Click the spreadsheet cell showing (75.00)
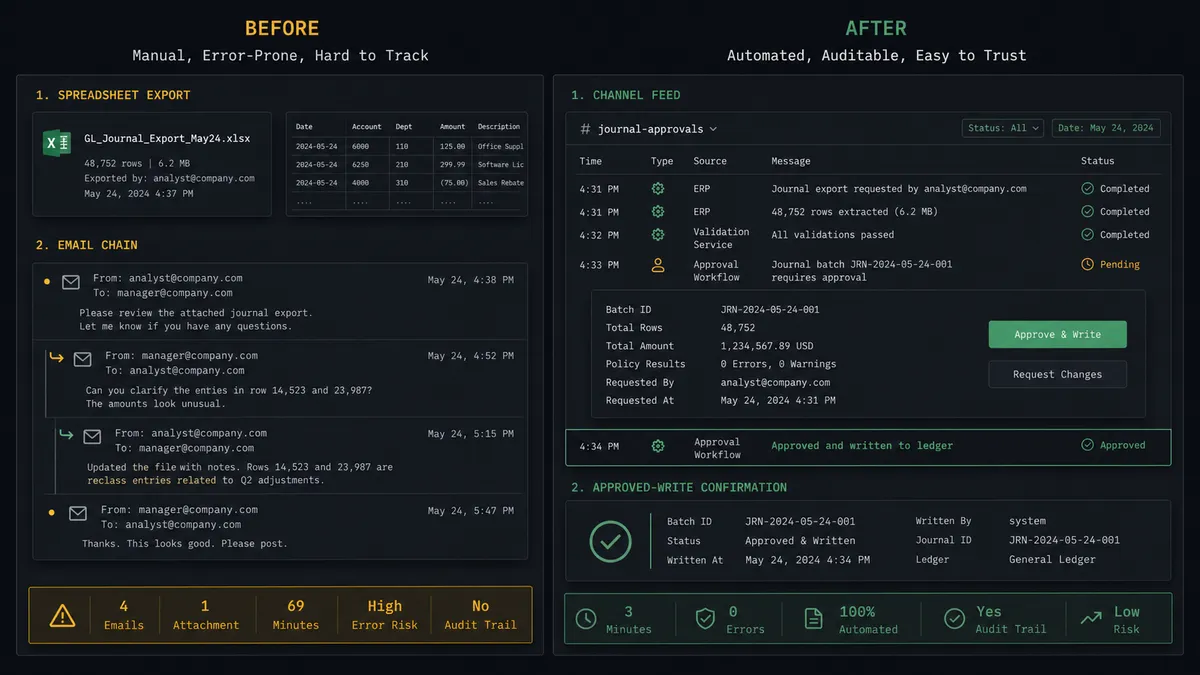The height and width of the screenshot is (675, 1200). [453, 183]
